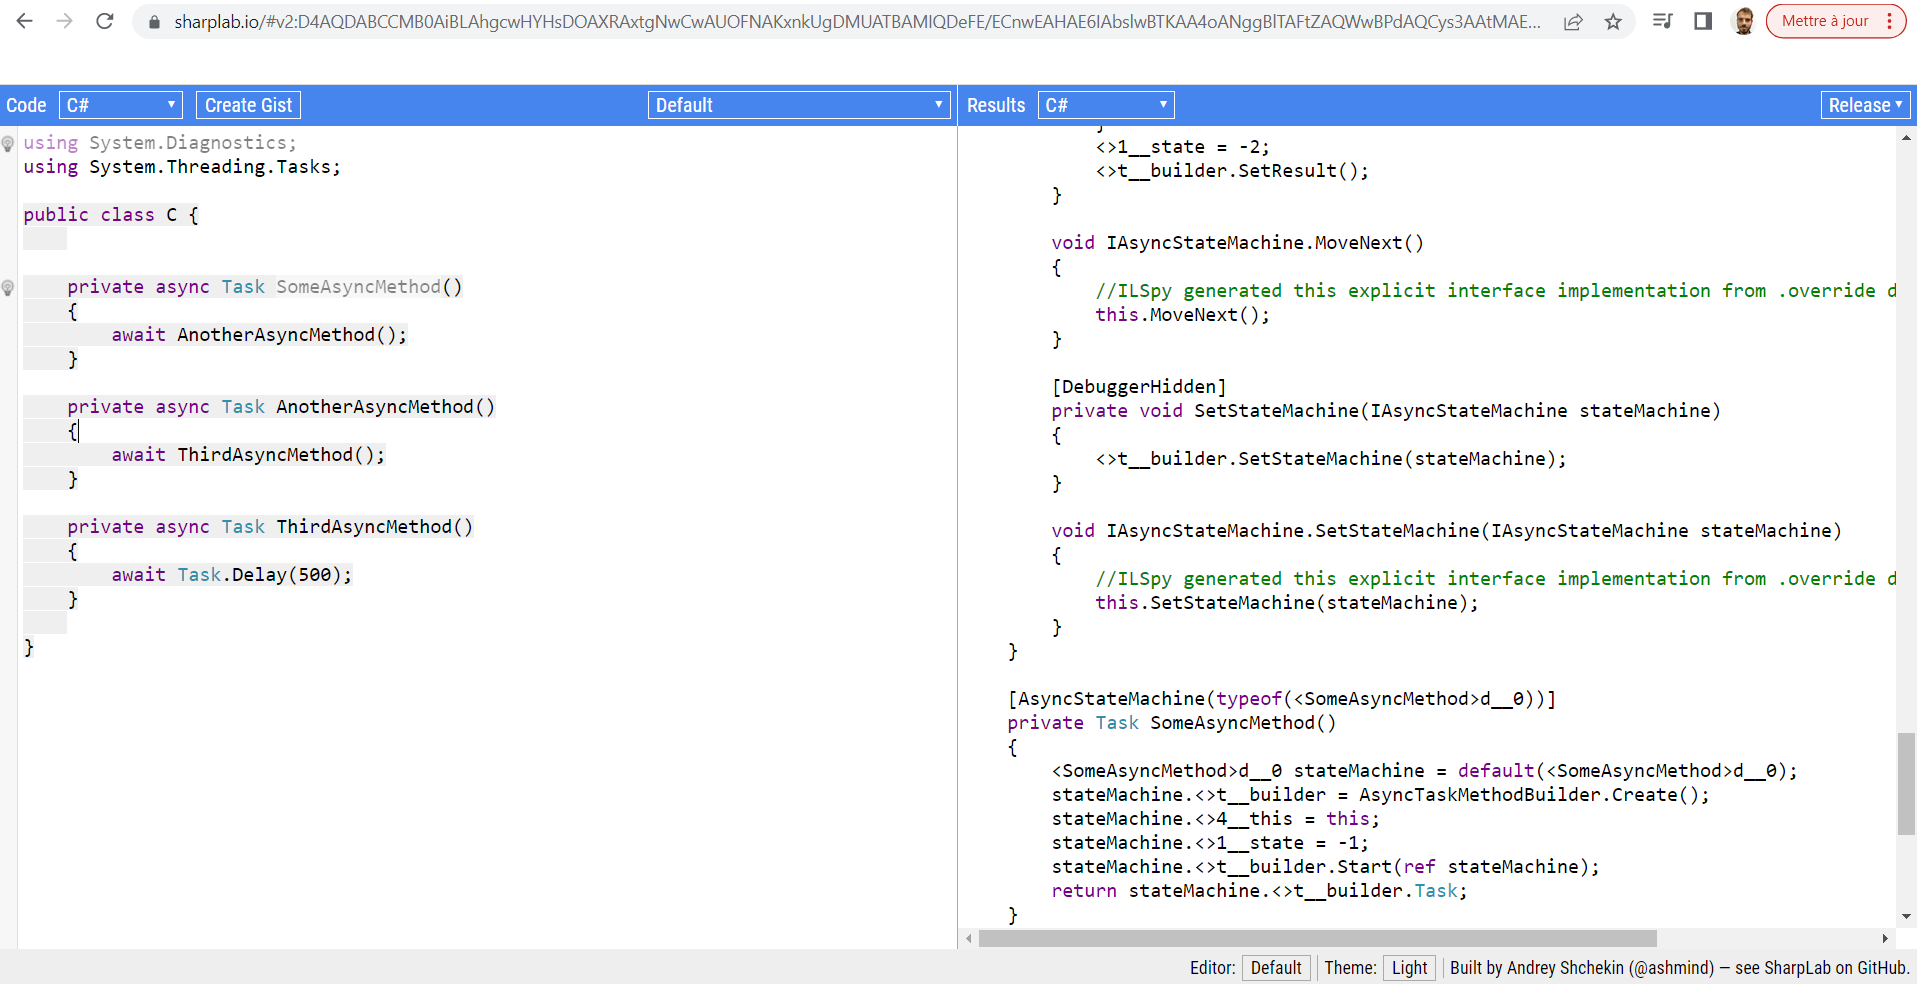Set the editor mode to Default
Screen dimensions: 1917x984
[x=1276, y=967]
